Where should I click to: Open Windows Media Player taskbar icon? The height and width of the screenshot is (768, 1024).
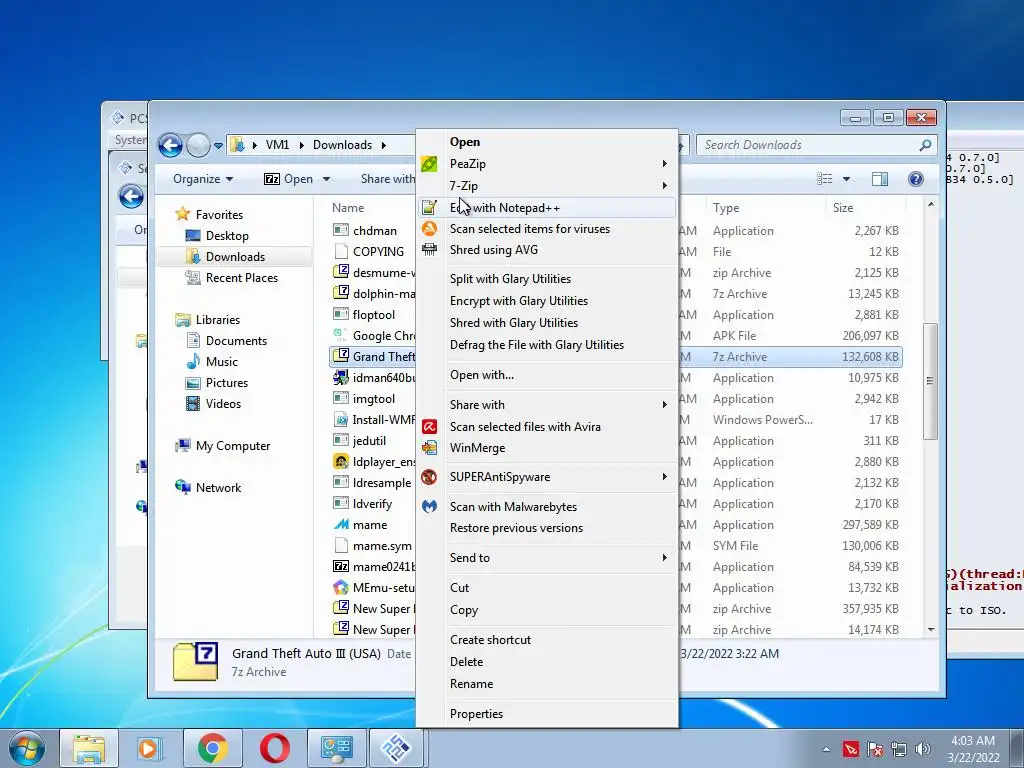pos(150,748)
